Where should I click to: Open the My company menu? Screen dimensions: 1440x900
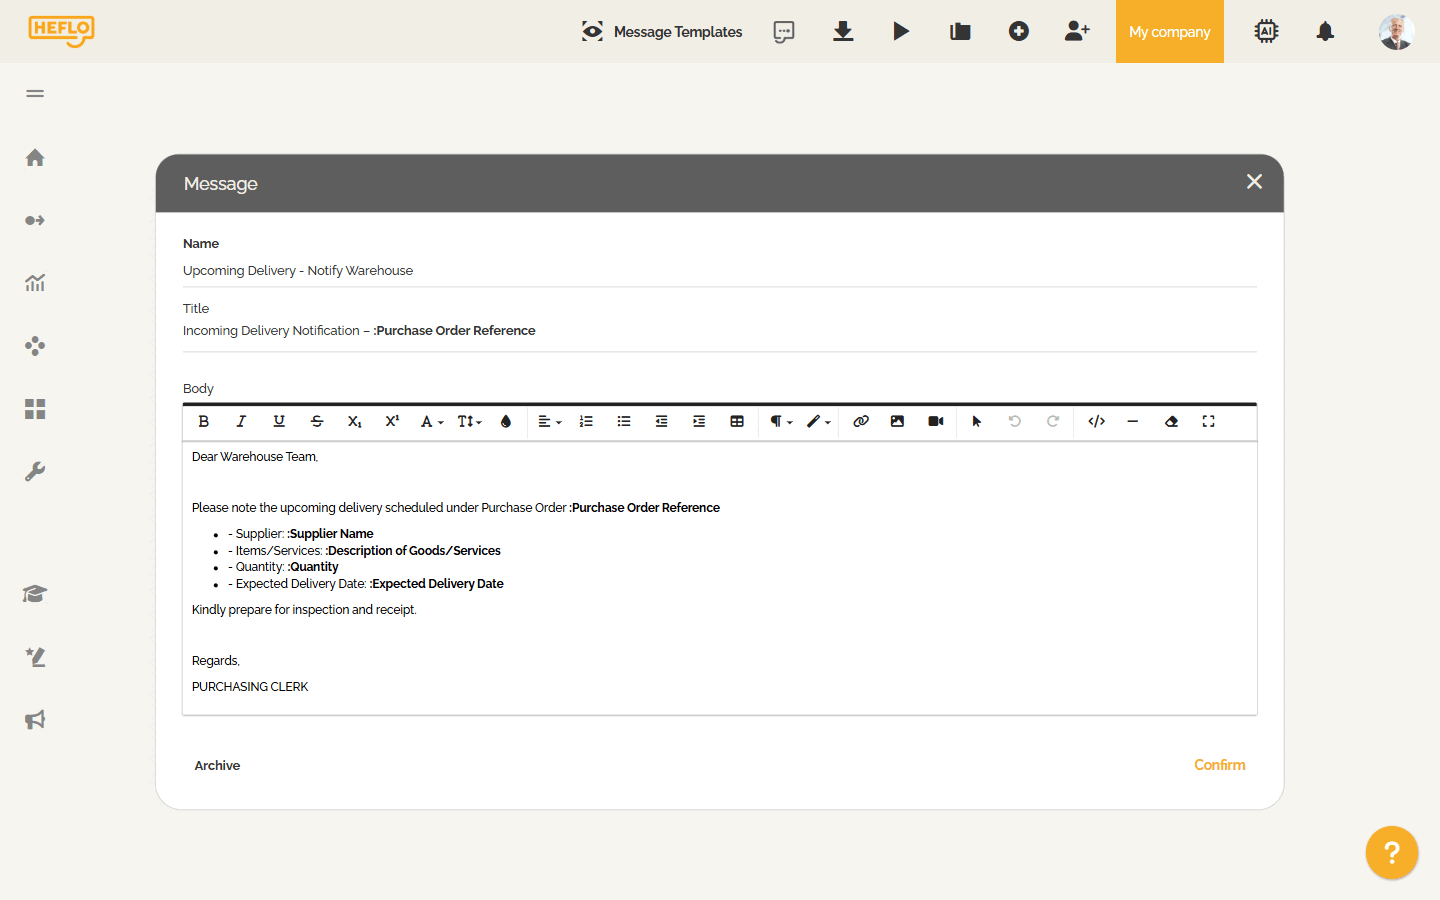point(1169,32)
